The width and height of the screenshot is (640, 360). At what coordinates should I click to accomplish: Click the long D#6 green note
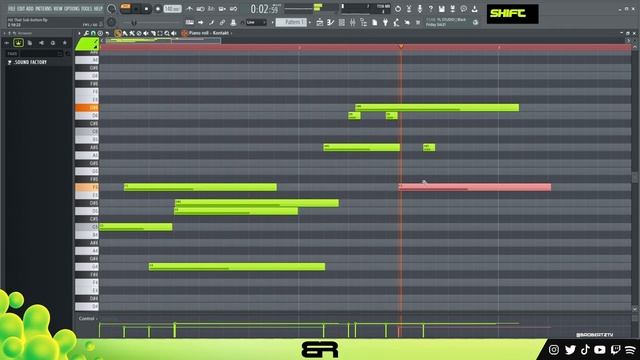[437, 108]
